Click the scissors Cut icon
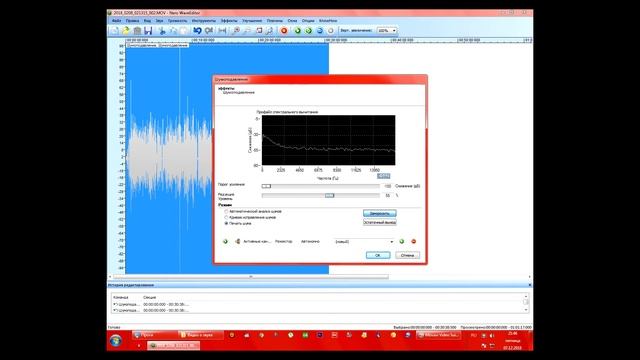Viewport: 640px width, 360px height. 162,31
